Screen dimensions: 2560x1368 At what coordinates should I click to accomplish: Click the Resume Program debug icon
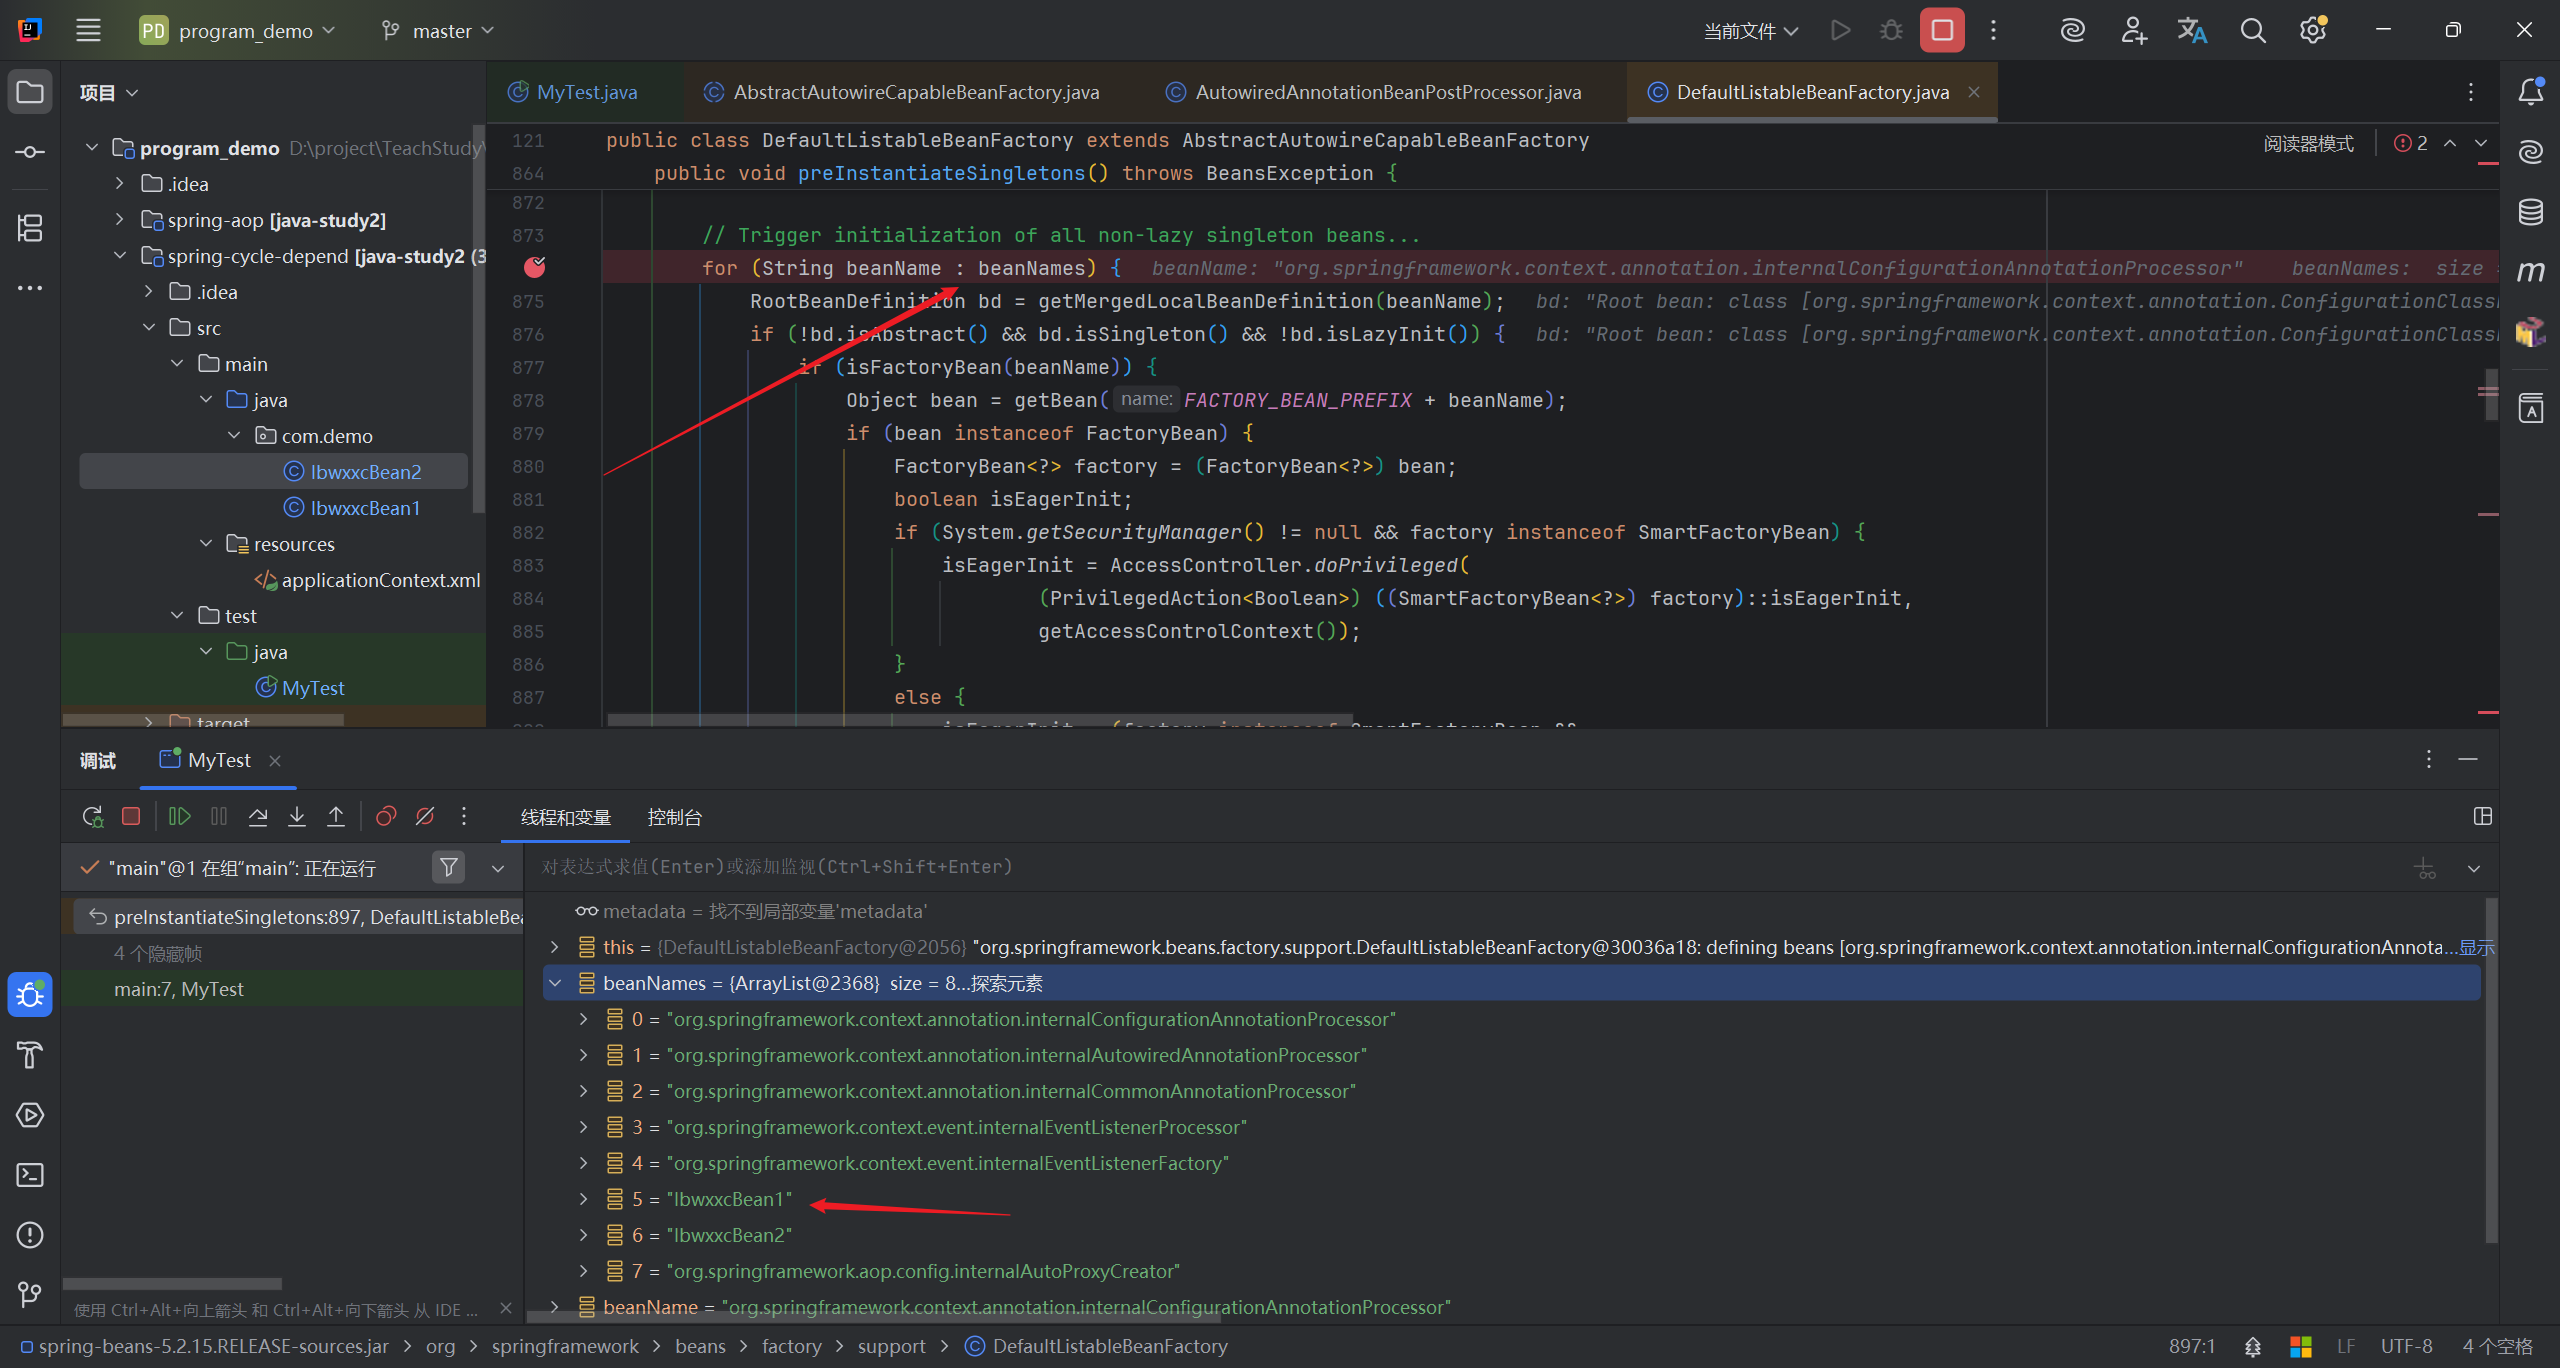point(179,816)
